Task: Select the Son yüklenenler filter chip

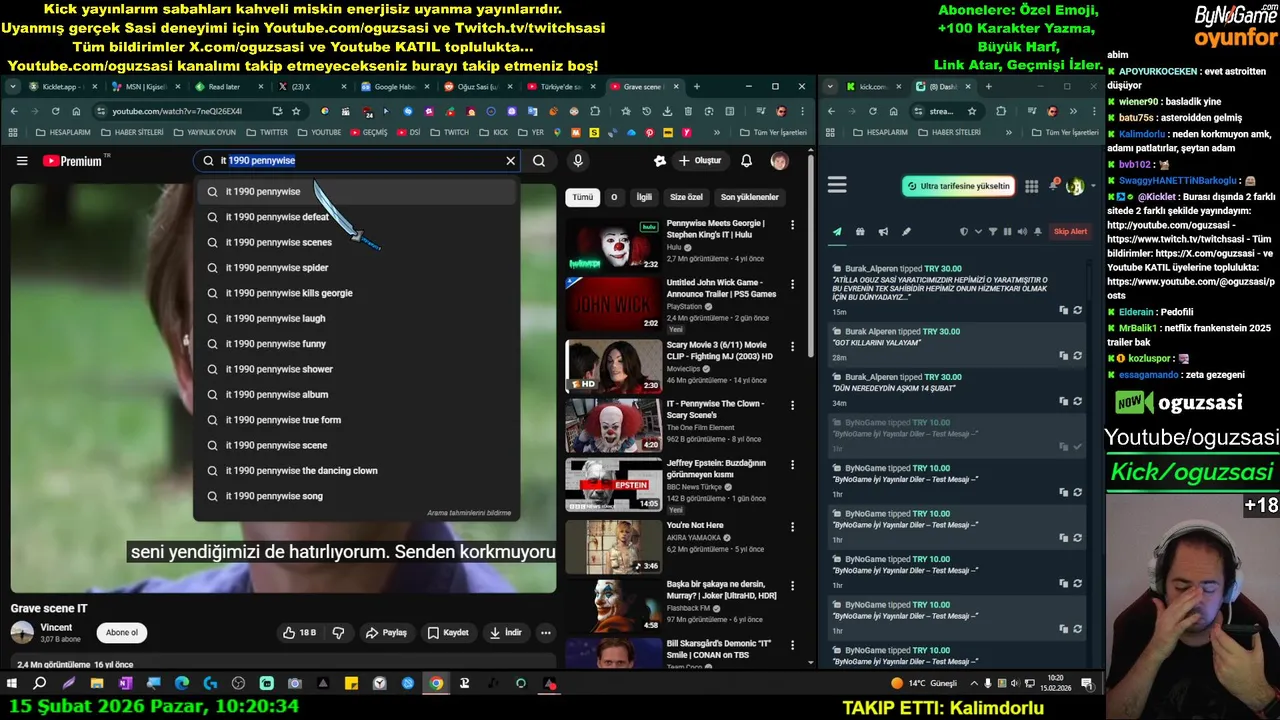Action: (x=750, y=197)
